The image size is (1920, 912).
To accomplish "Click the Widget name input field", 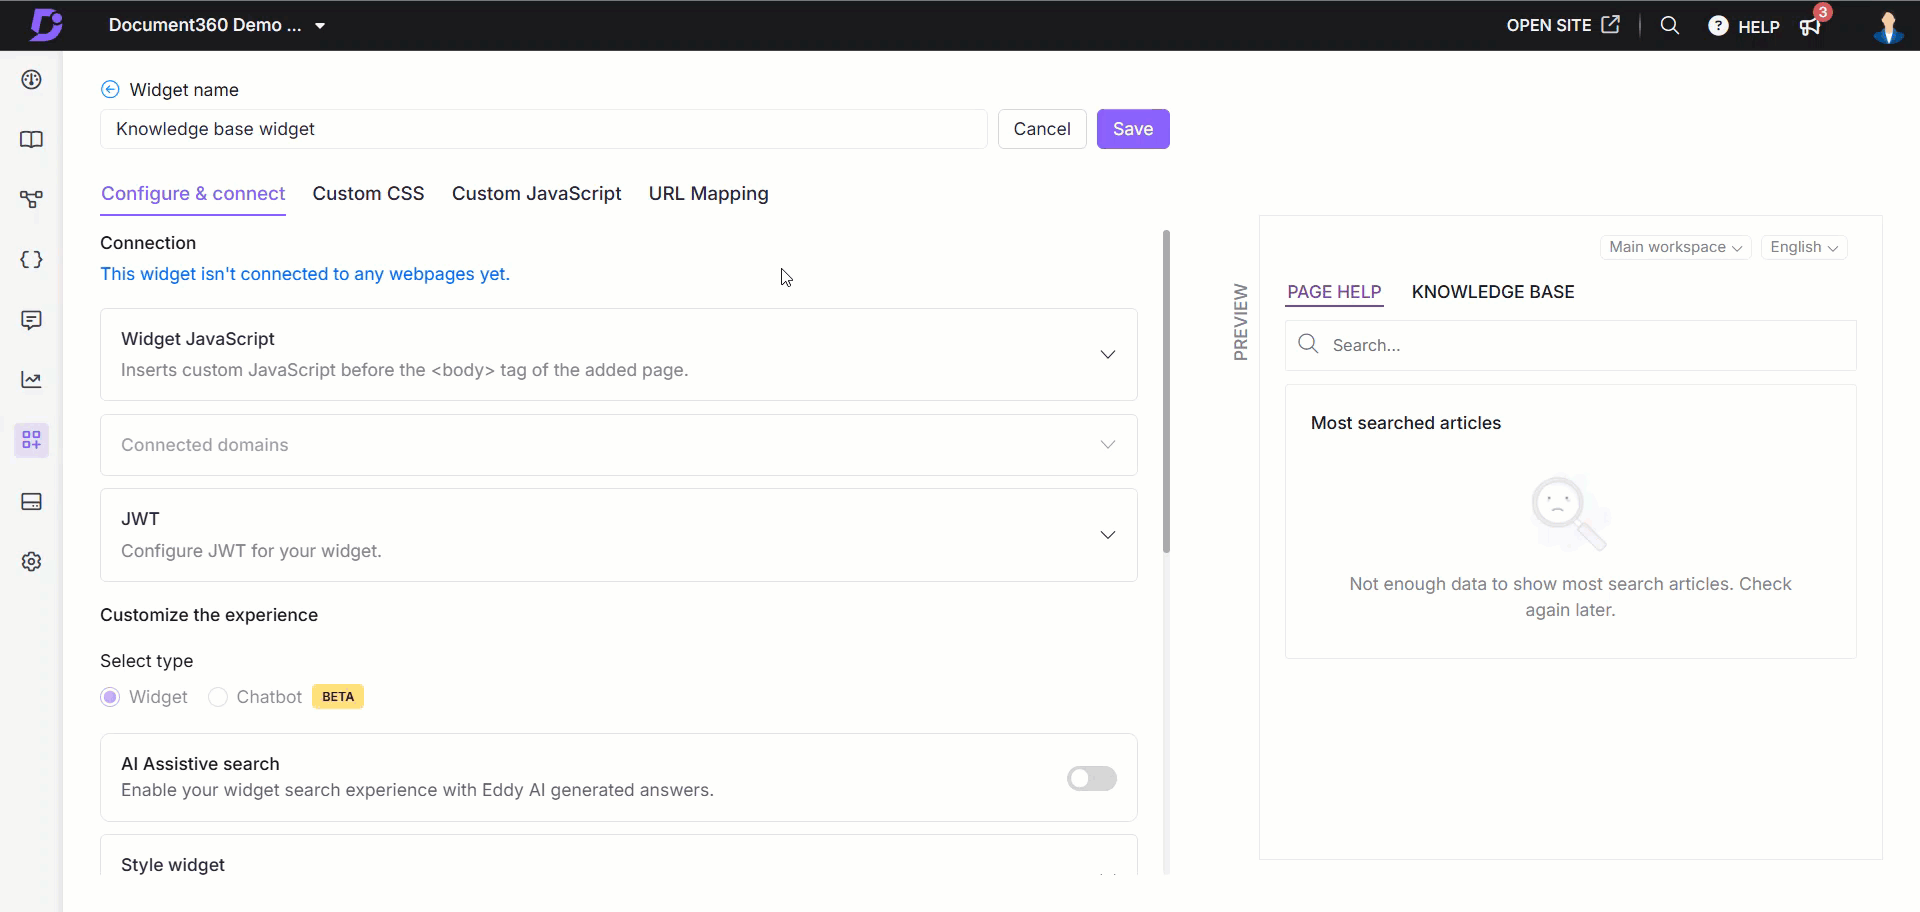I will click(543, 129).
